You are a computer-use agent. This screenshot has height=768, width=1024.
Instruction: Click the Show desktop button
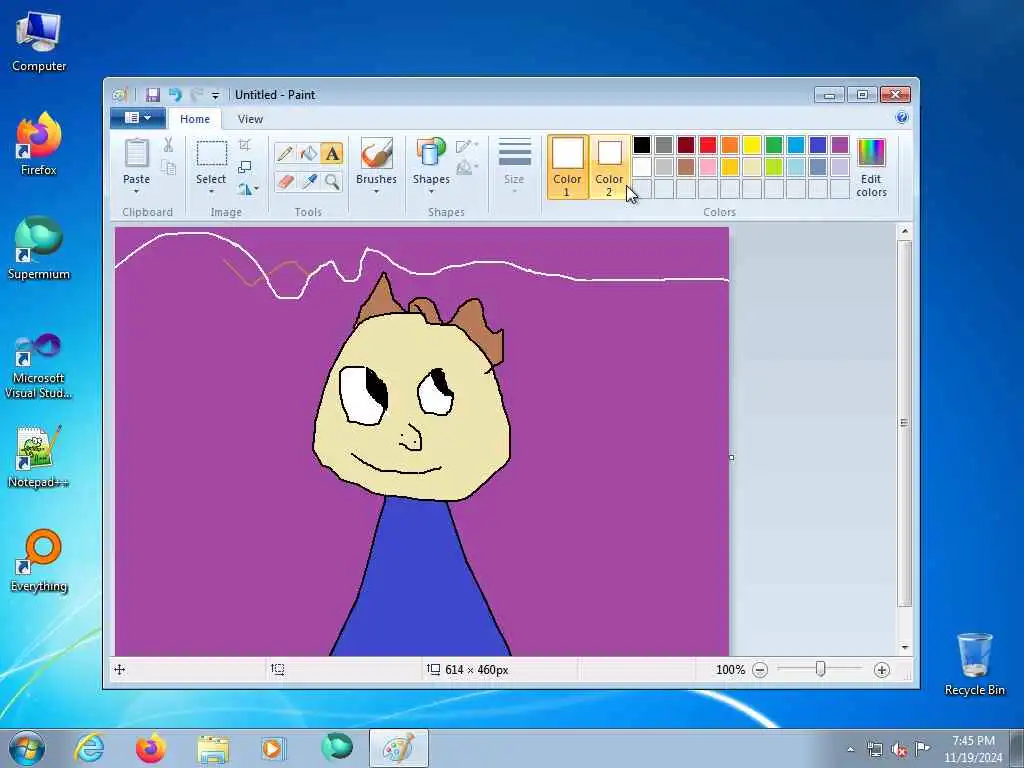tap(1017, 748)
